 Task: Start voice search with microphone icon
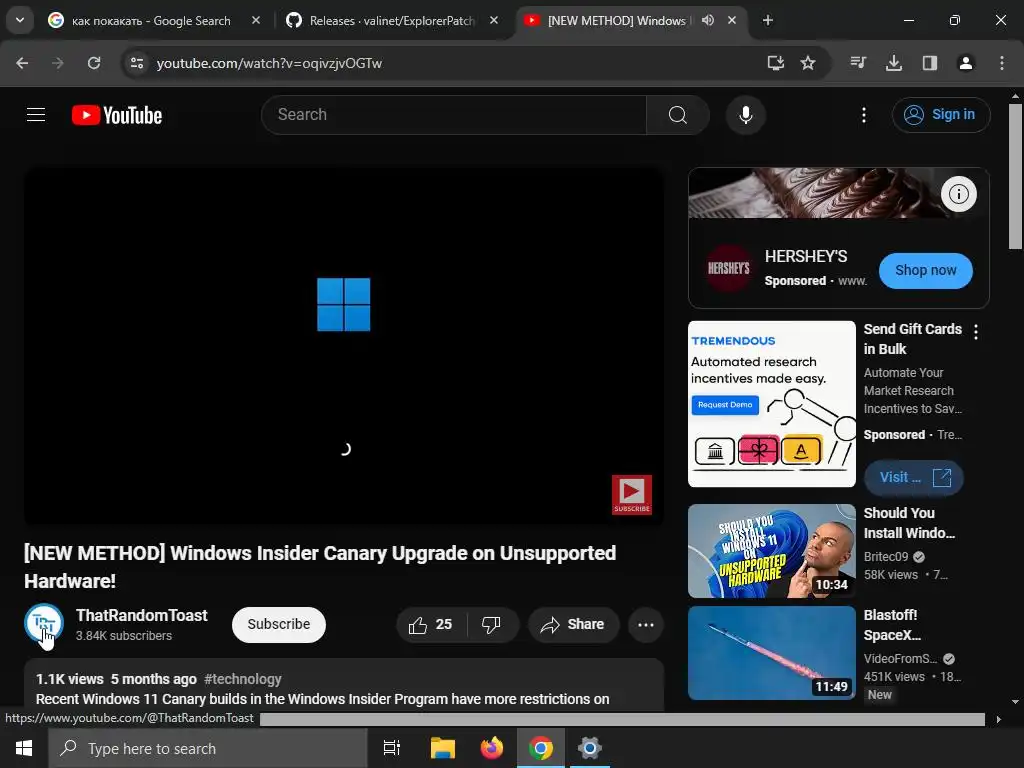745,115
